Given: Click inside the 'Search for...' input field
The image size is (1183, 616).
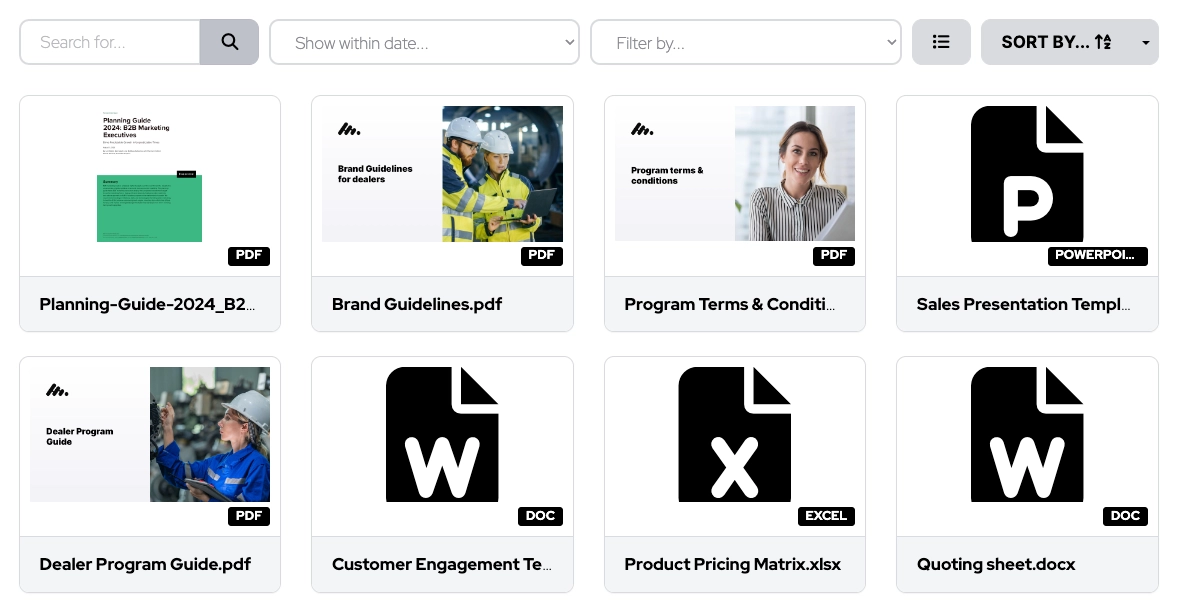Looking at the screenshot, I should click(x=110, y=42).
